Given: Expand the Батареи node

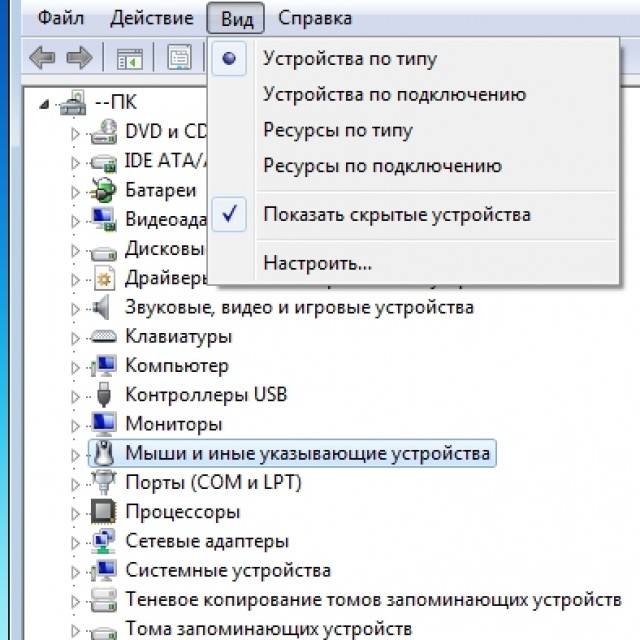Looking at the screenshot, I should pyautogui.click(x=75, y=192).
